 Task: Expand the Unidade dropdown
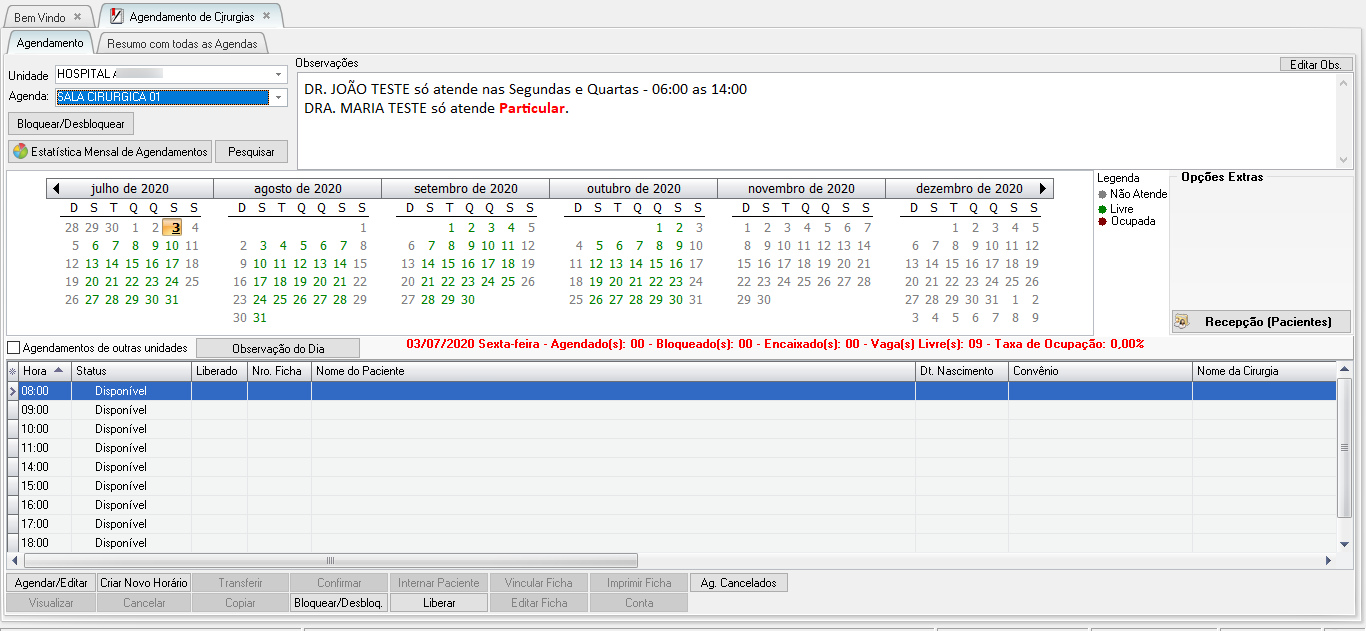click(x=278, y=74)
